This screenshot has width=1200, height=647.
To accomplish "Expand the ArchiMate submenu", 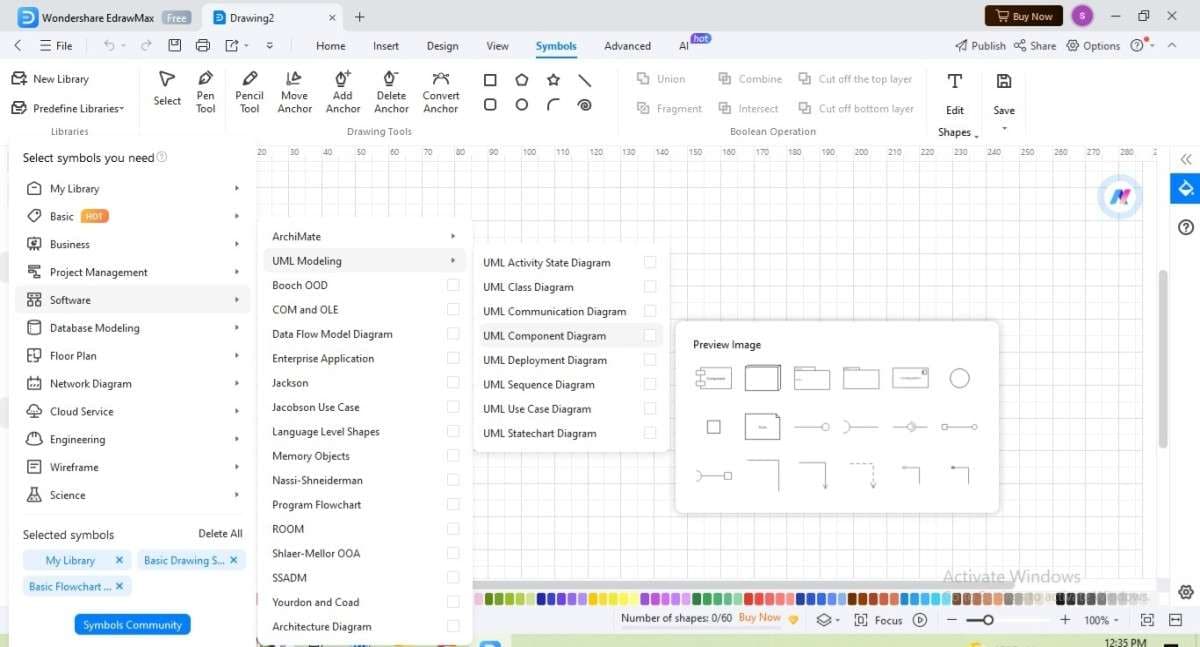I will tap(365, 237).
